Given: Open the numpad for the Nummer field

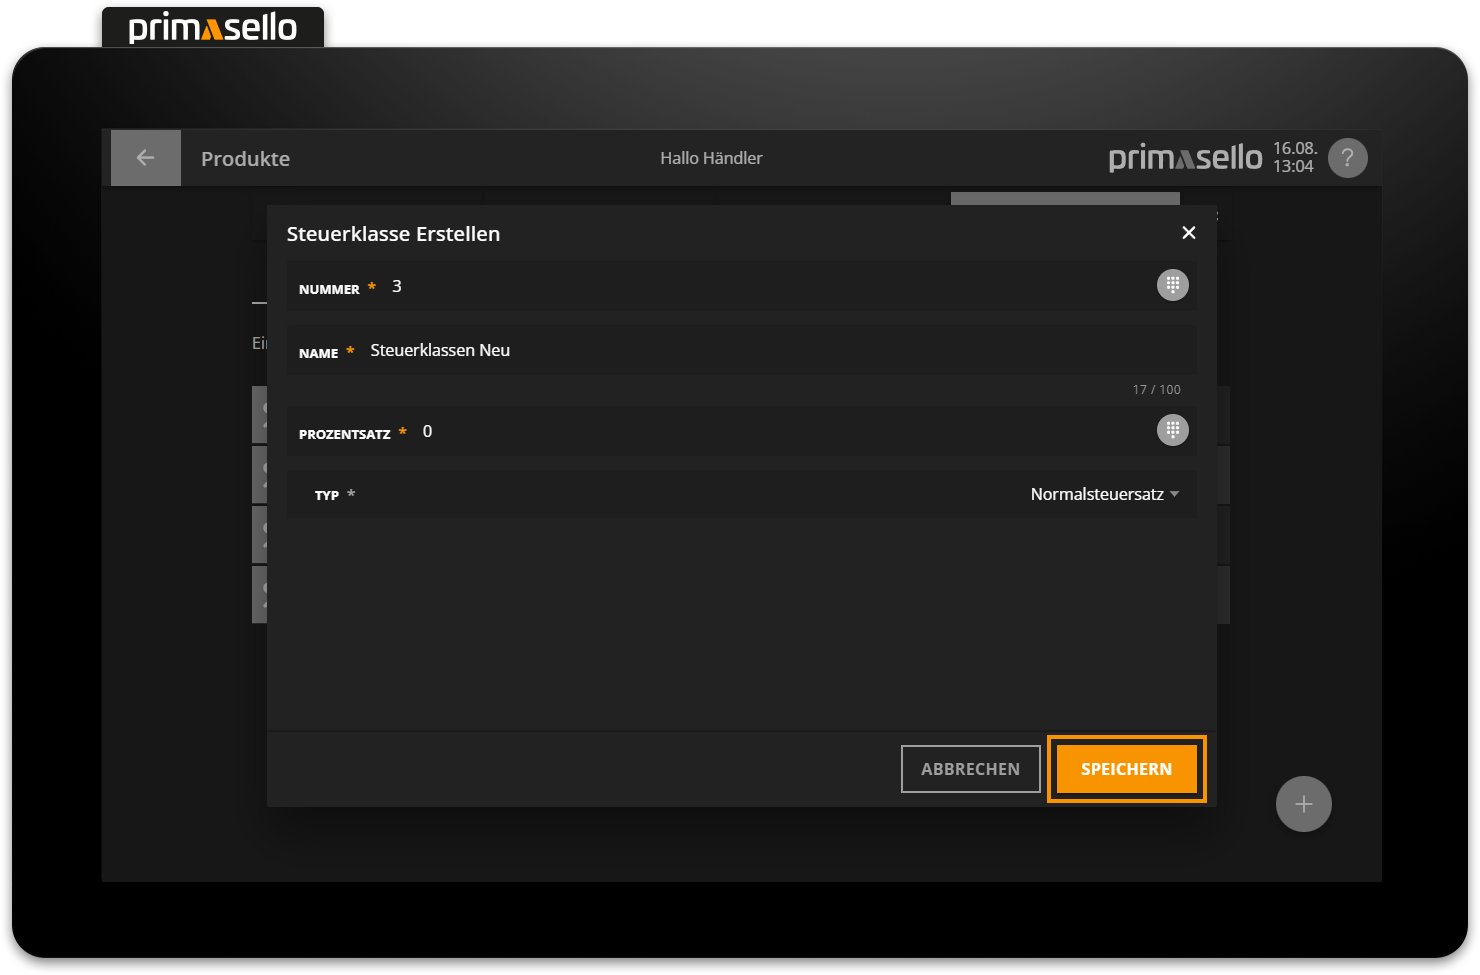Looking at the screenshot, I should 1172,285.
